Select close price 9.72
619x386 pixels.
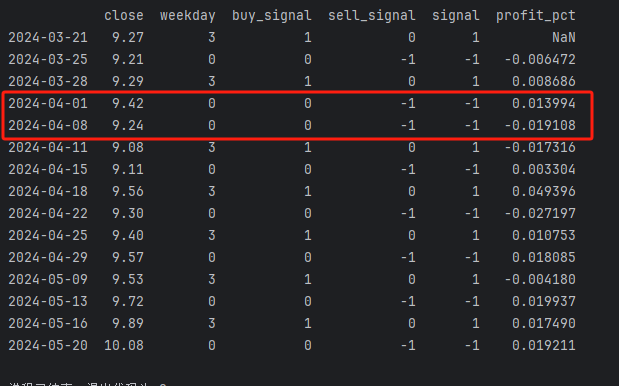(x=128, y=302)
